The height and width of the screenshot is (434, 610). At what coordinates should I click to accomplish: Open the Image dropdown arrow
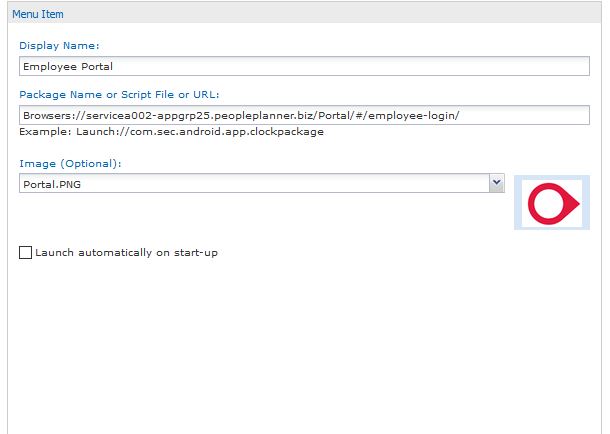tap(496, 183)
